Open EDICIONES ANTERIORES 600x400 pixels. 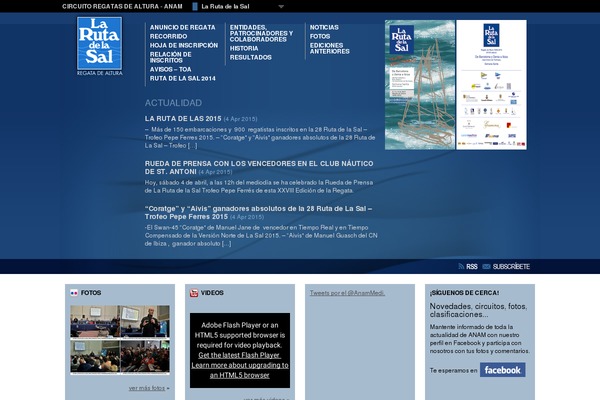[329, 48]
